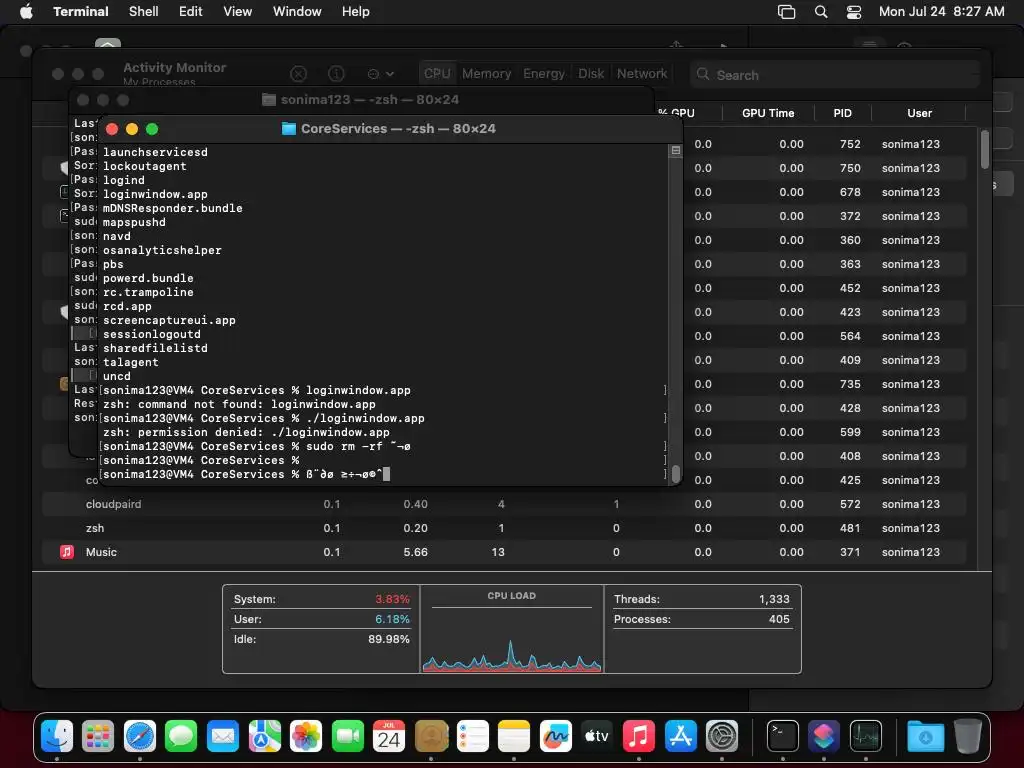
Task: Open System Settings from the Dock
Action: coord(722,736)
